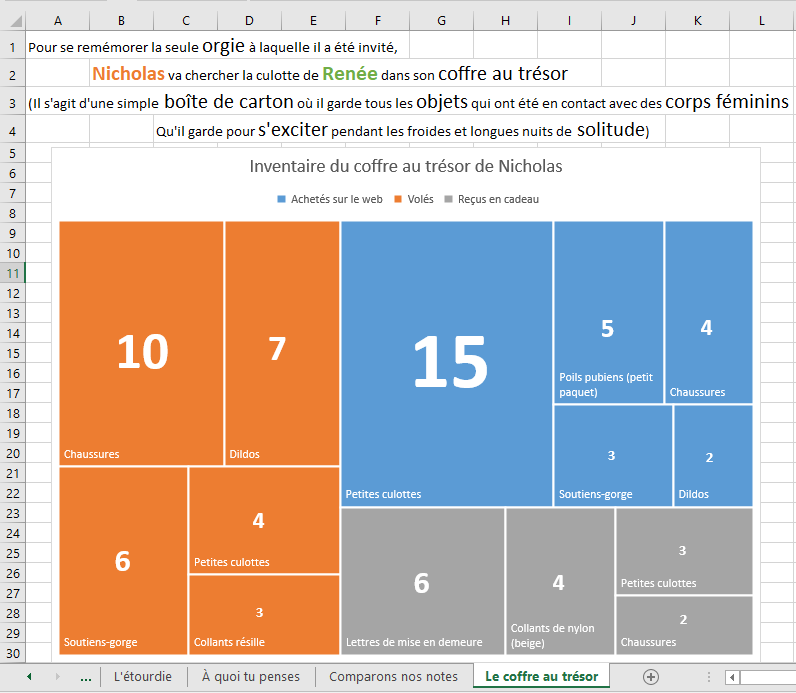The height and width of the screenshot is (693, 796).
Task: Click the blue Achetés sur le web legend swatch
Action: point(282,200)
